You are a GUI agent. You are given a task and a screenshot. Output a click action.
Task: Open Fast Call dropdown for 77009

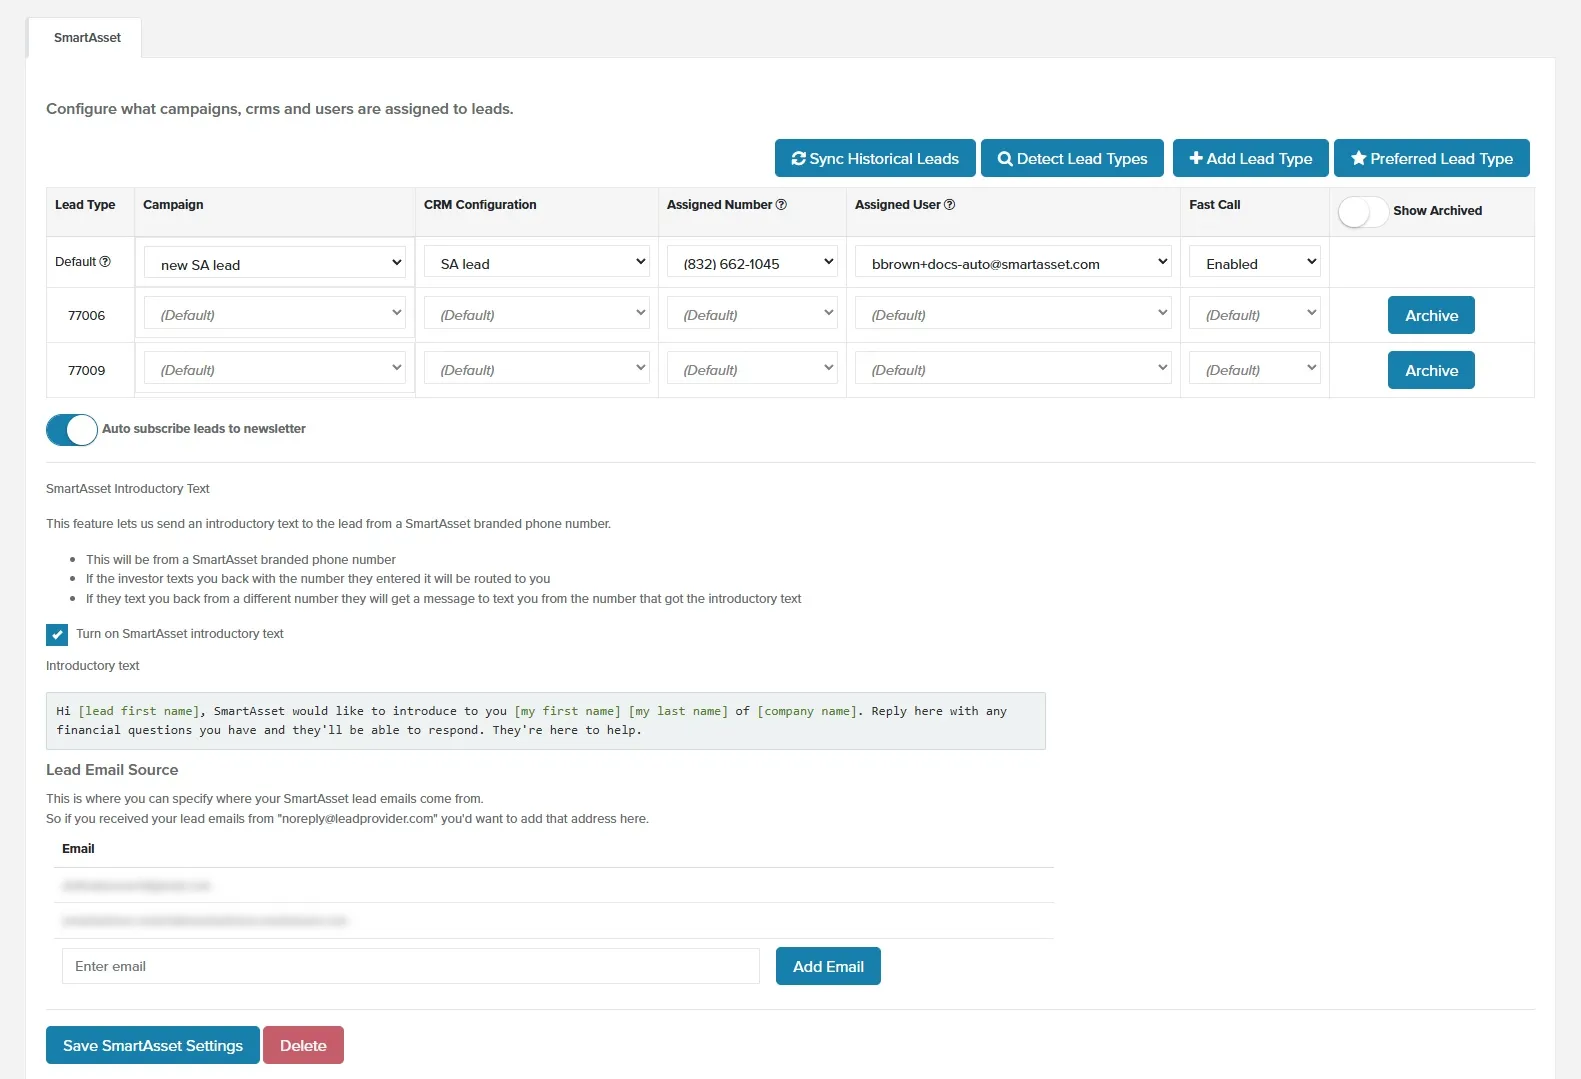pos(1255,369)
